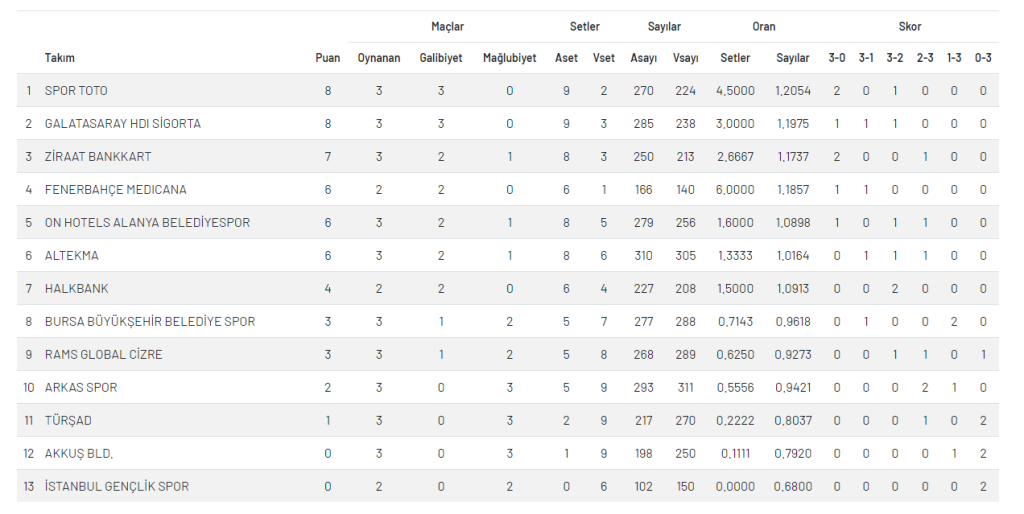Screen dimensions: 1024x514
Task: Select the Mağlubiyet column header
Action: (509, 58)
